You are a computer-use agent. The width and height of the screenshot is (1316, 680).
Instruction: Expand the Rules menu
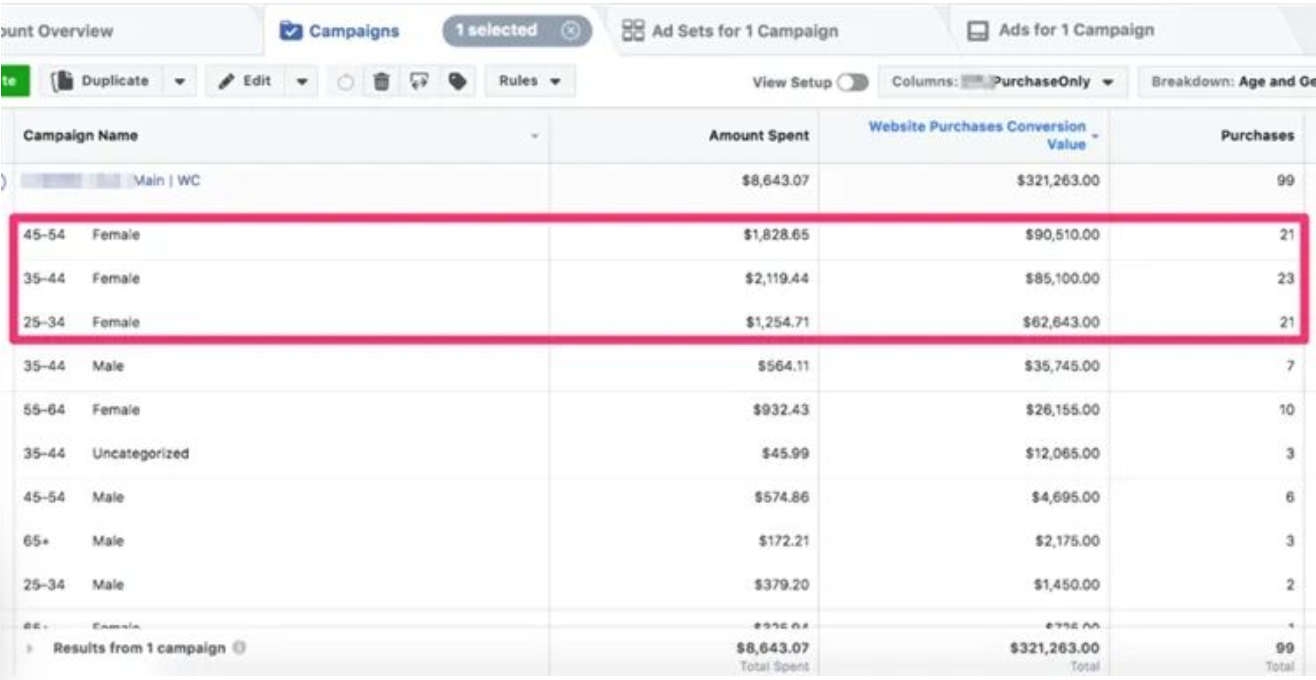[530, 82]
